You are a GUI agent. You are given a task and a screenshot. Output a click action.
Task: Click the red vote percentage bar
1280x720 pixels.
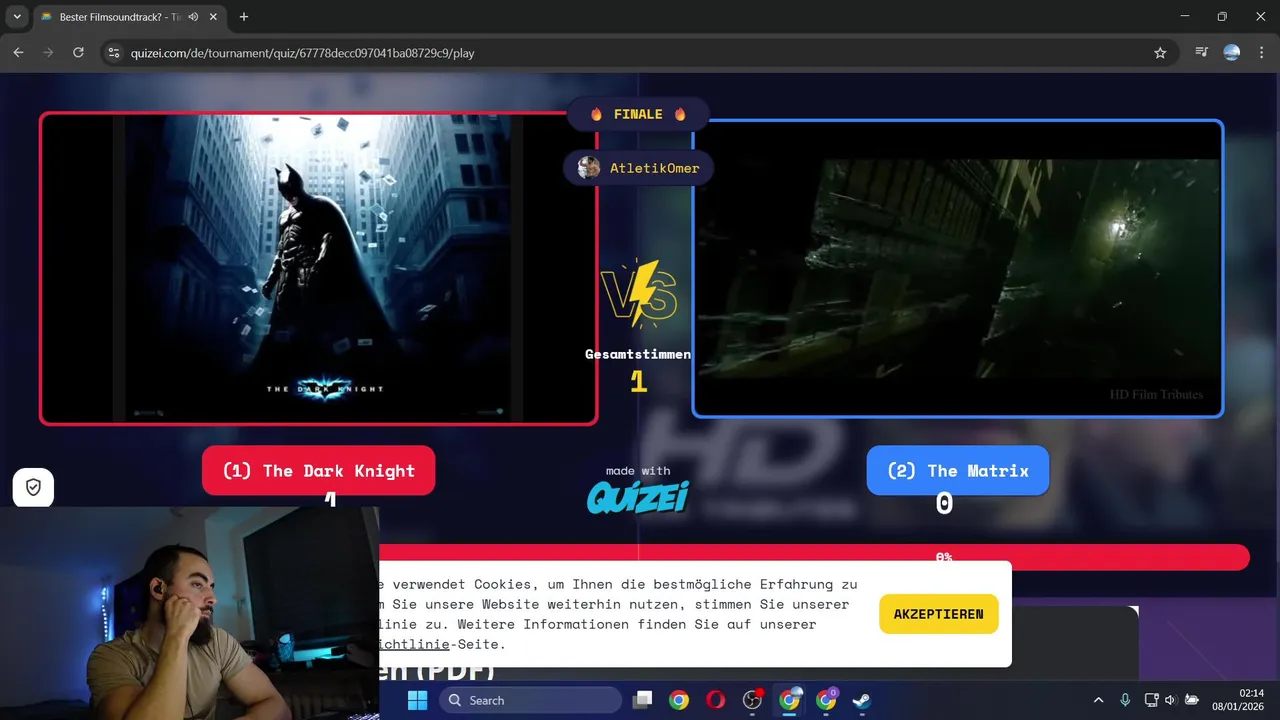point(814,557)
